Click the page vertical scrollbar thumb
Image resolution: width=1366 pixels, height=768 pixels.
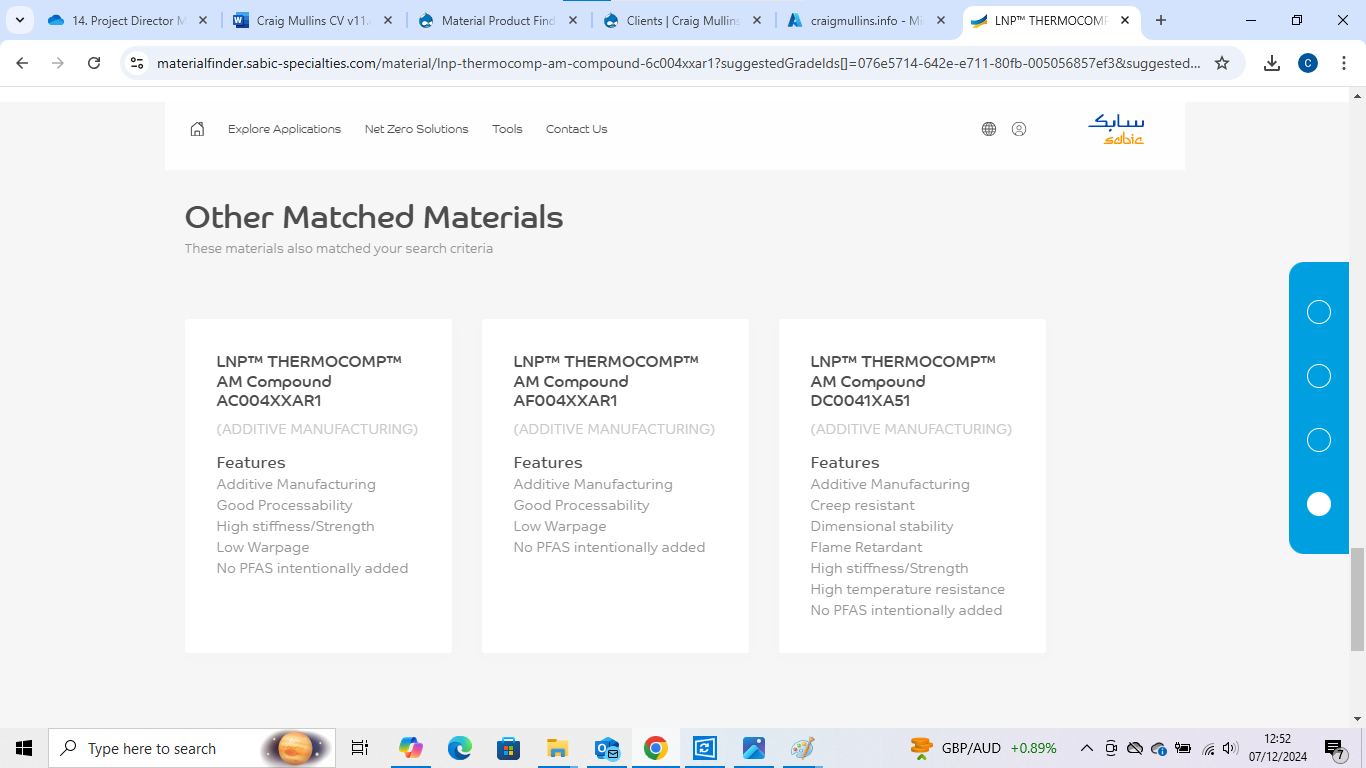point(1357,600)
